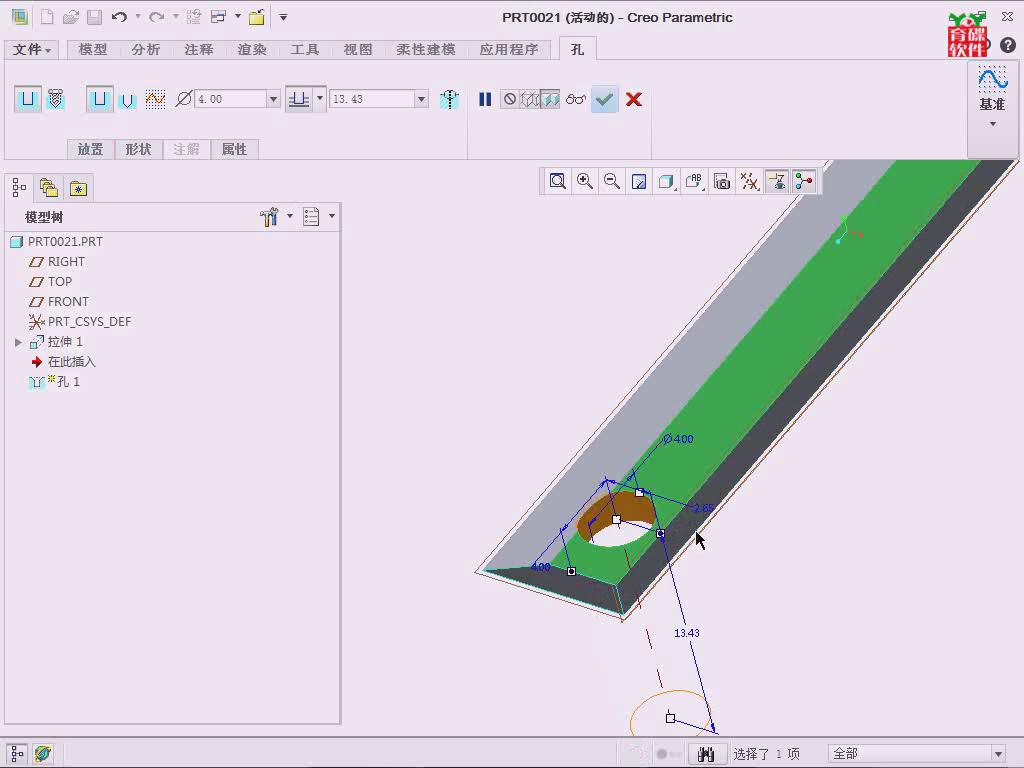Select the model tree tab icon

19,188
